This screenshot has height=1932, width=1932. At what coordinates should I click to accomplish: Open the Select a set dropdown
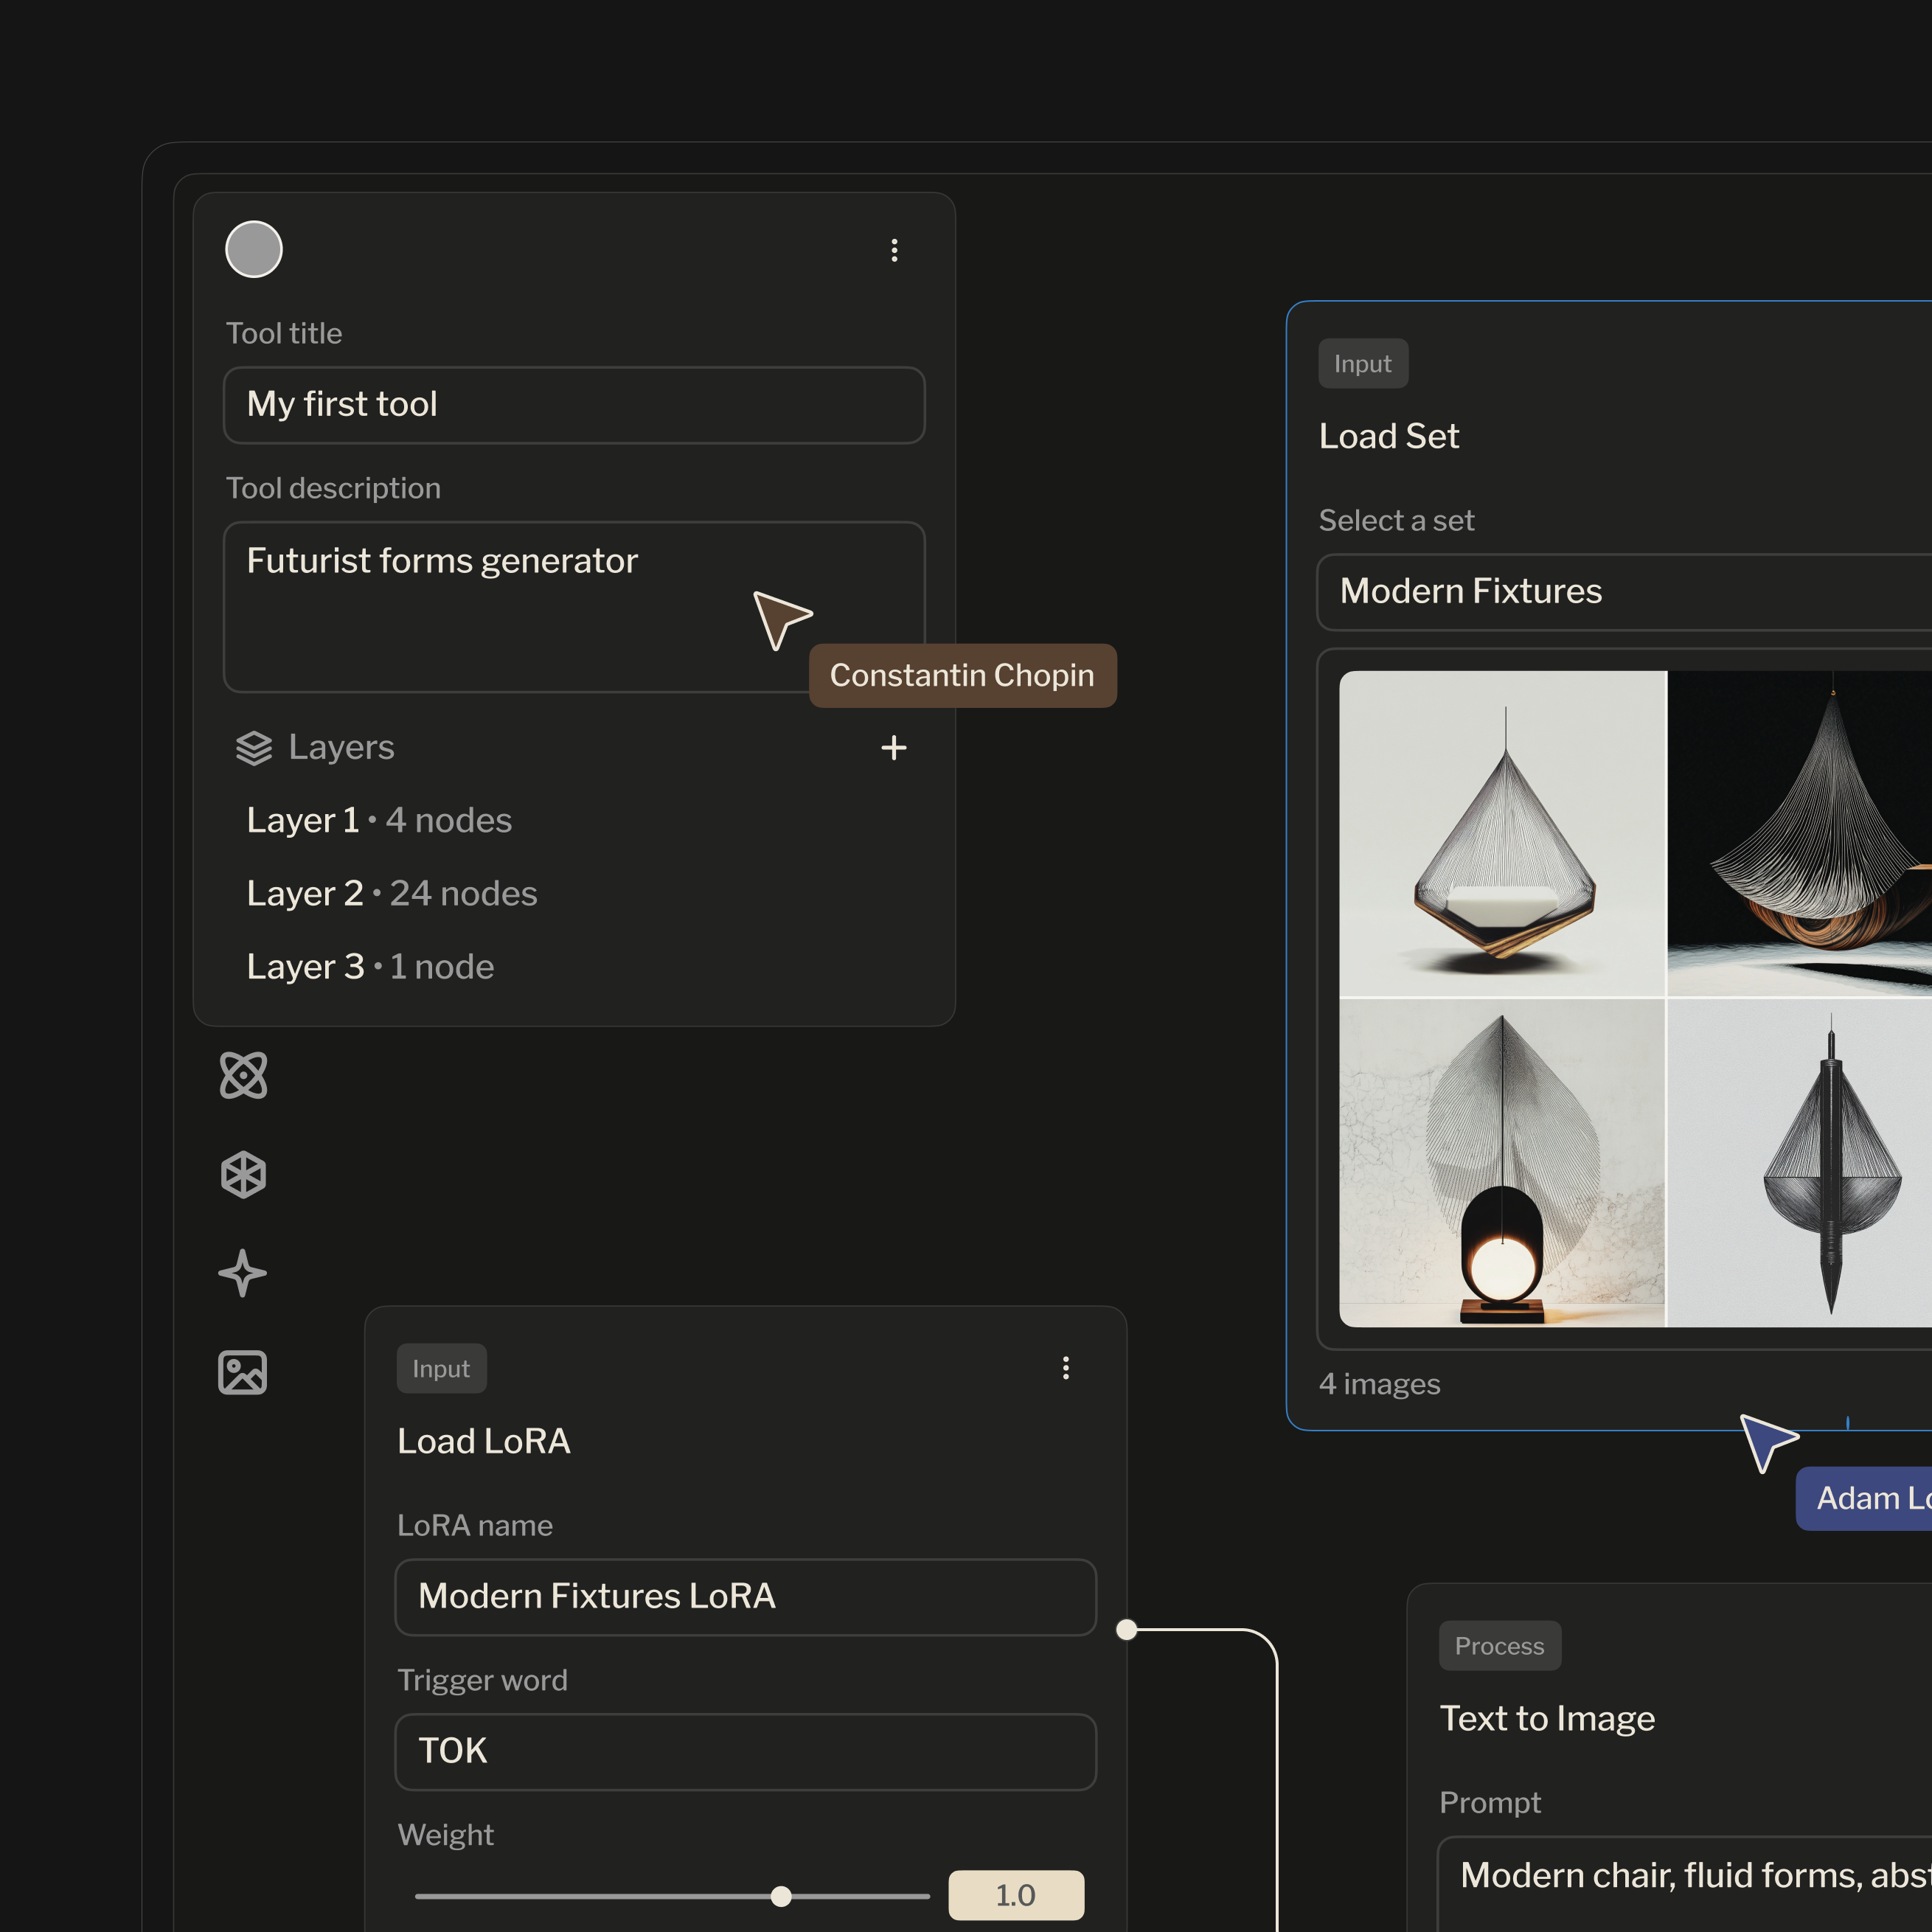[x=1625, y=592]
